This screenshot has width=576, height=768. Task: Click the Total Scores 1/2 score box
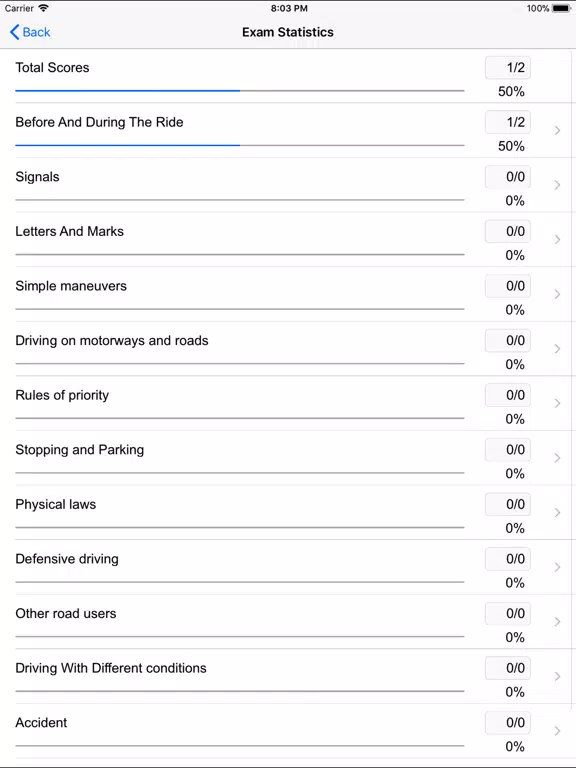tap(508, 68)
